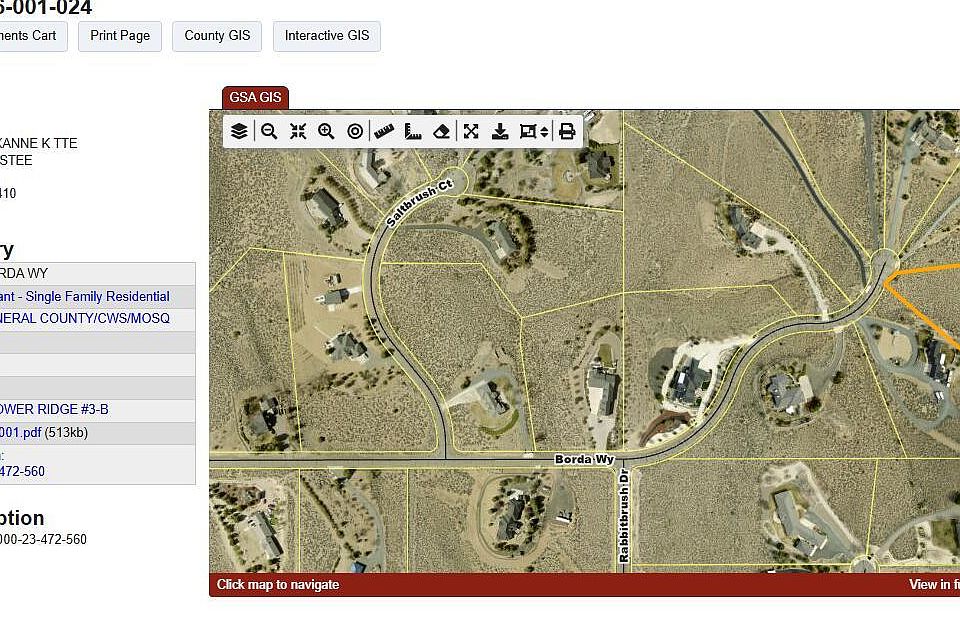Click the target center icon
Viewport: 960px width, 637px height.
point(355,131)
